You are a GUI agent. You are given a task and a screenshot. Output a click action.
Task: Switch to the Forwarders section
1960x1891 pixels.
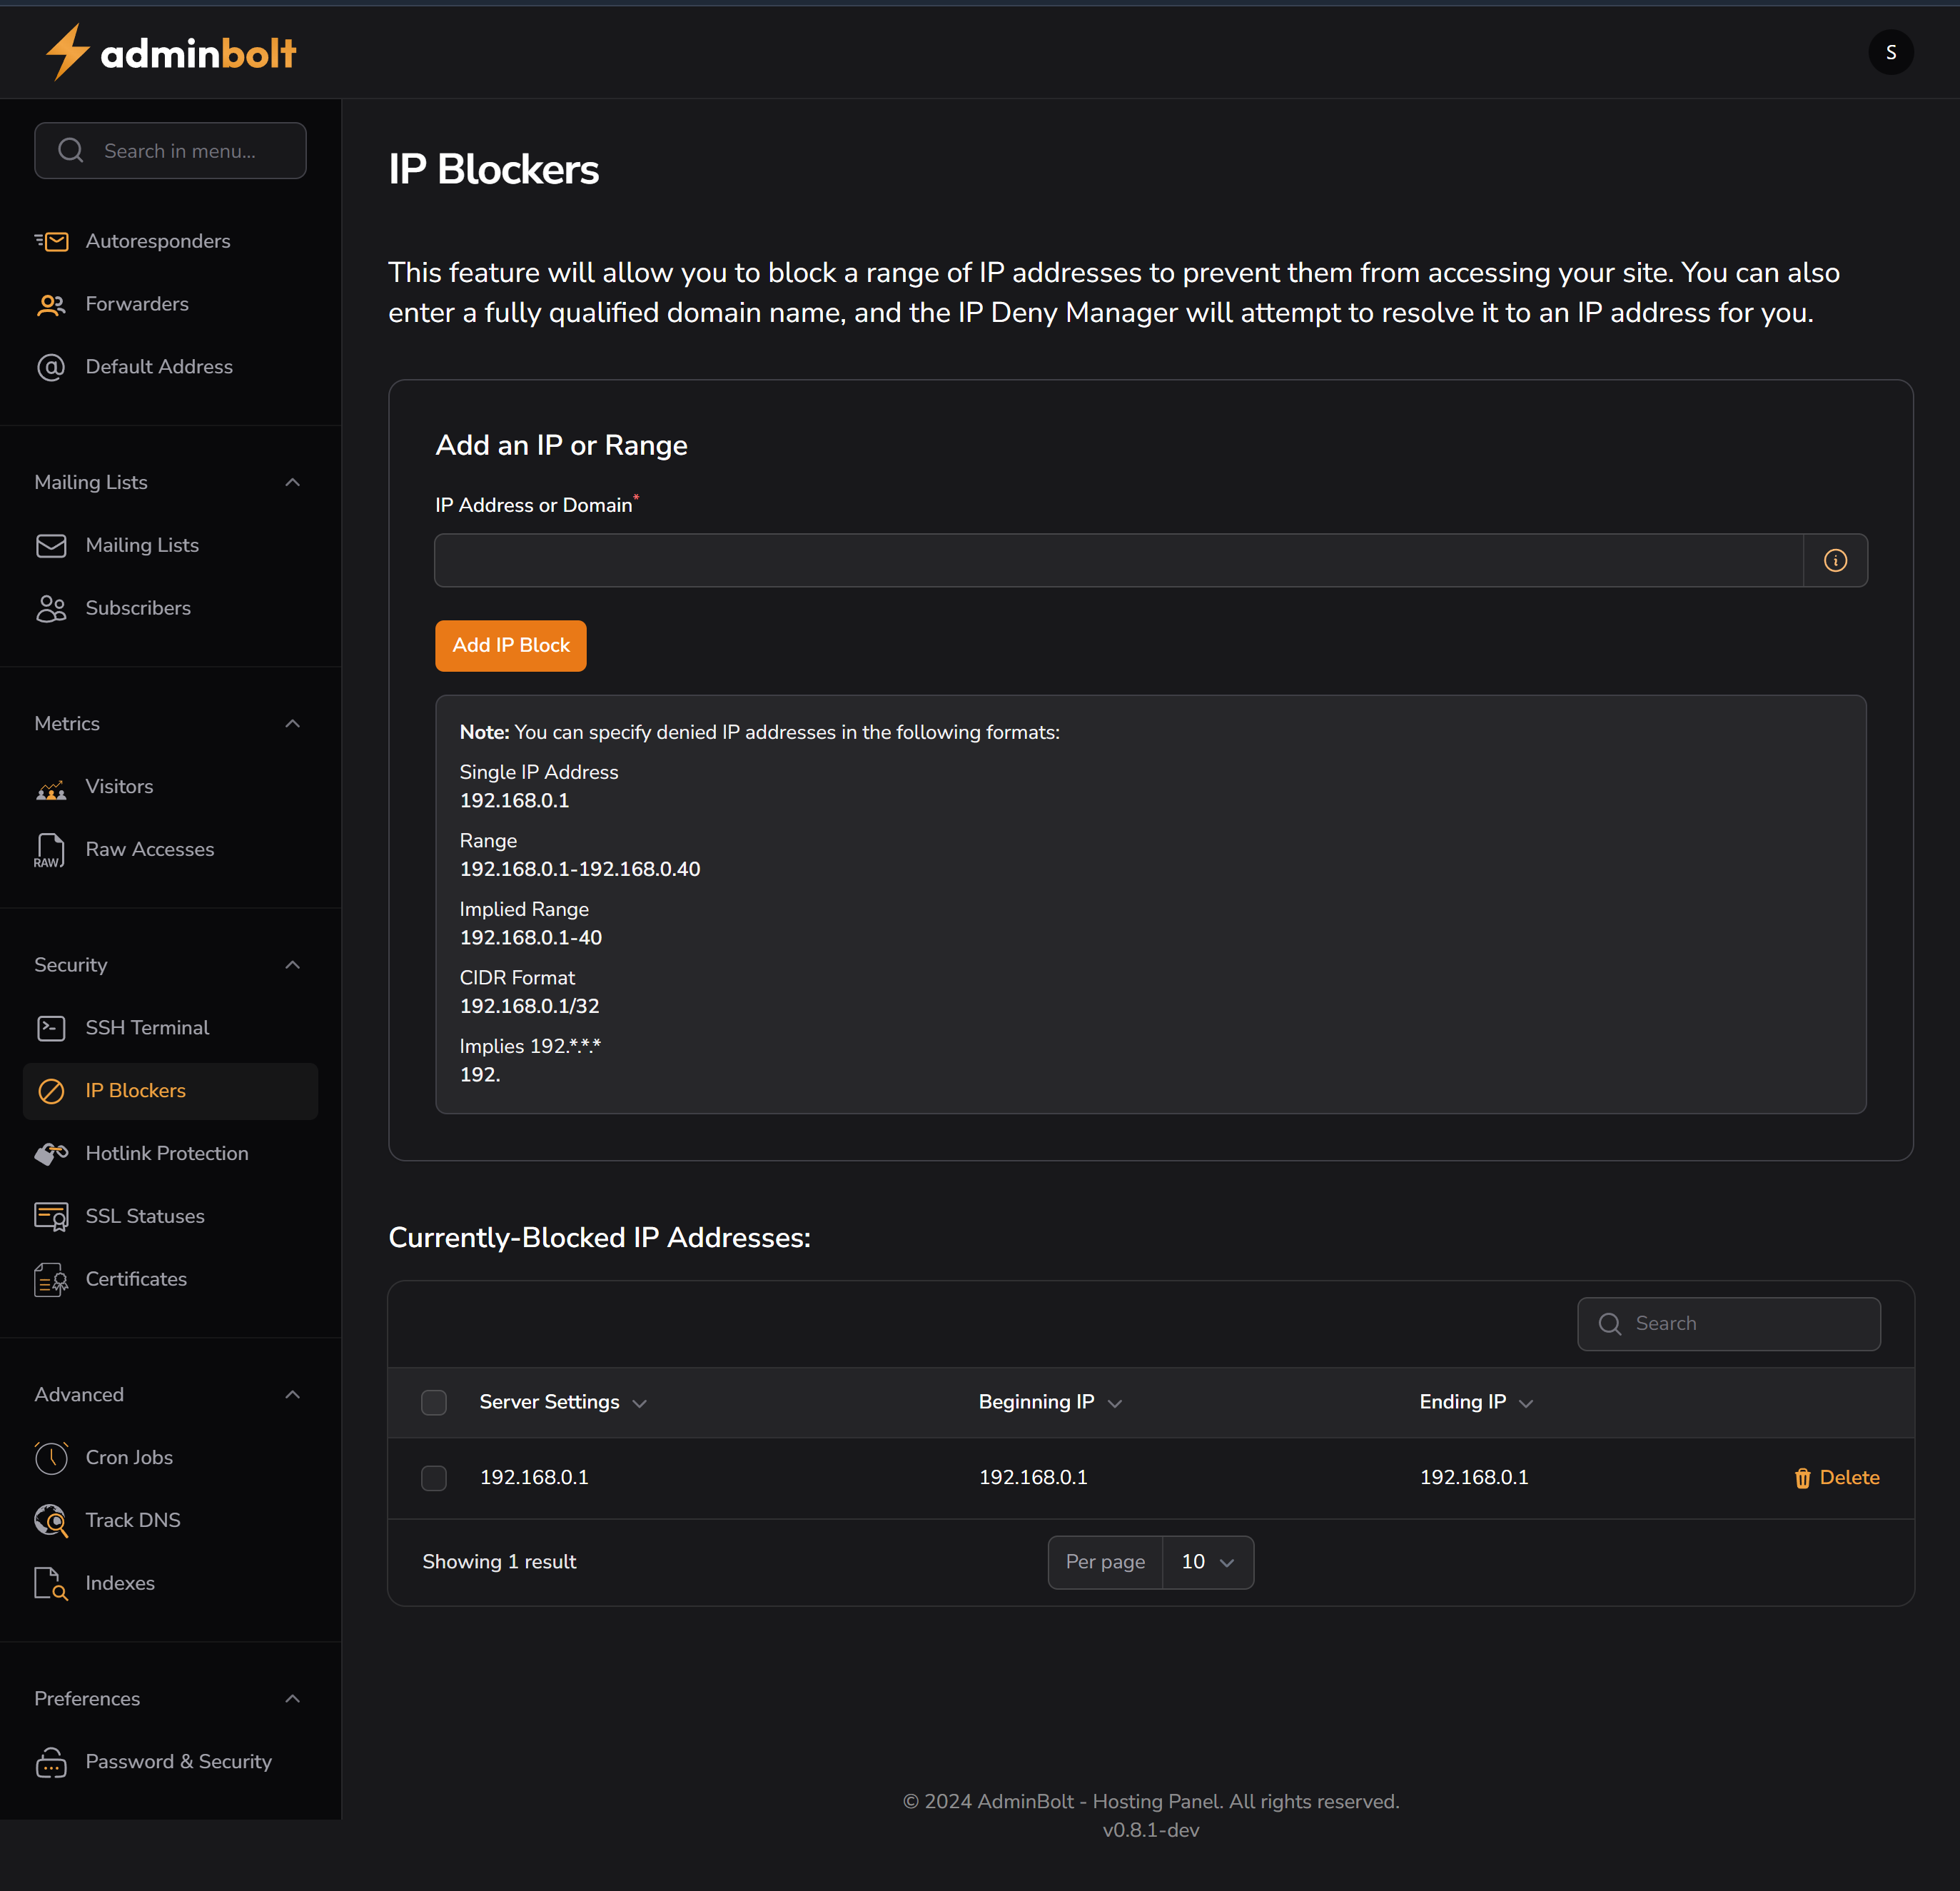tap(137, 304)
